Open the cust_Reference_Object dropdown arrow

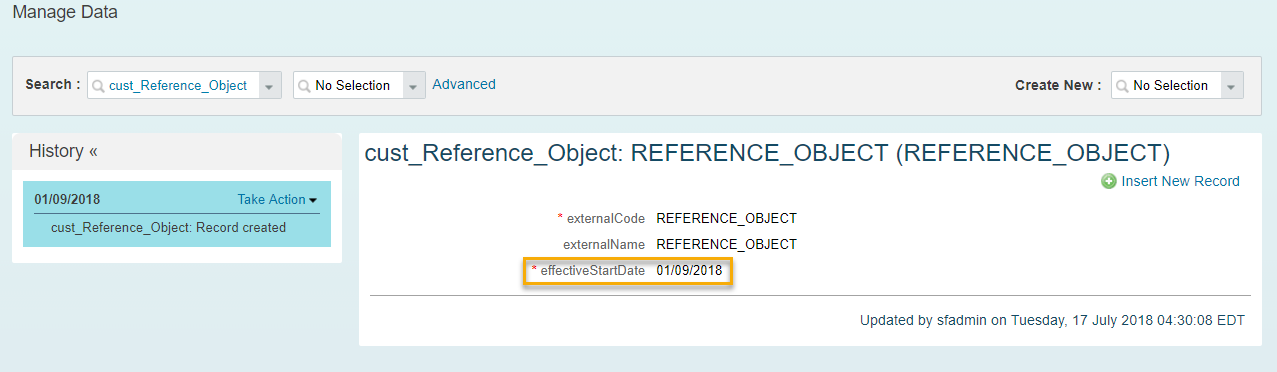pyautogui.click(x=270, y=86)
